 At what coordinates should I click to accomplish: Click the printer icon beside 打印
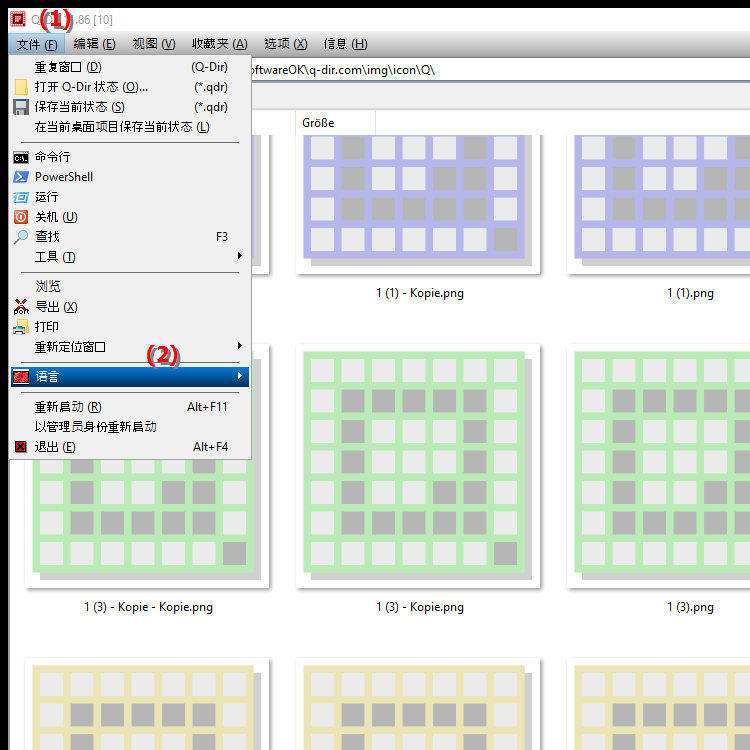(x=21, y=327)
